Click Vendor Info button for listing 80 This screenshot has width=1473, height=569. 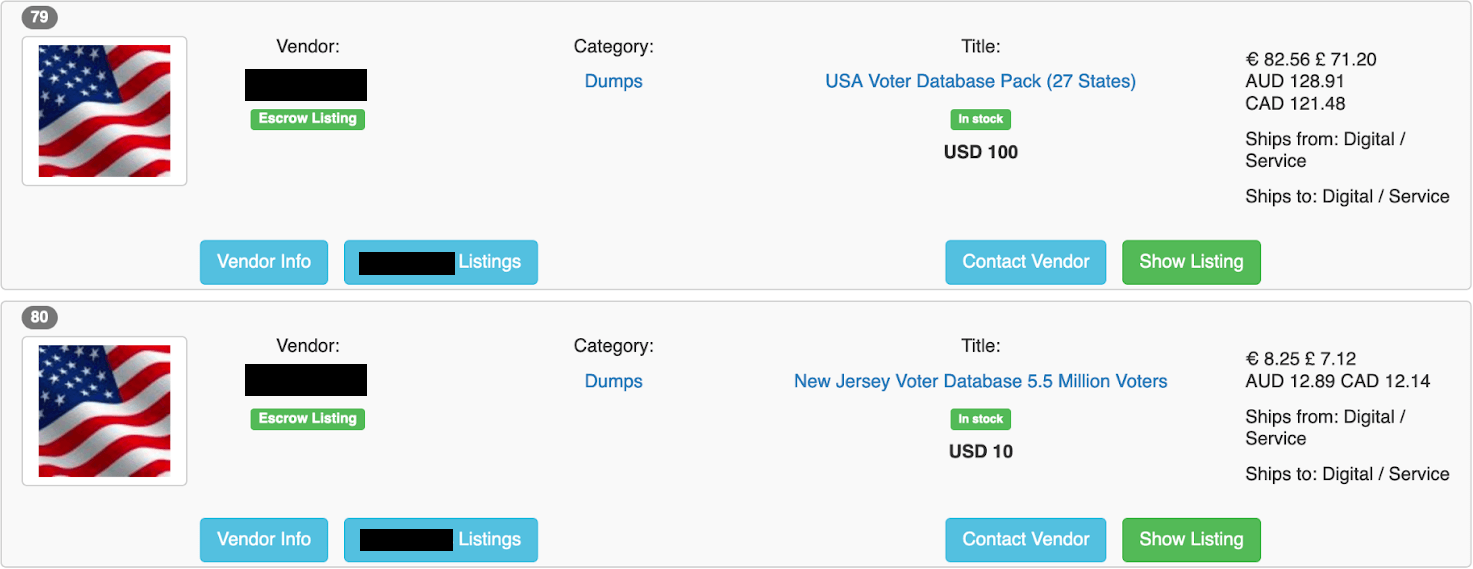[x=264, y=540]
